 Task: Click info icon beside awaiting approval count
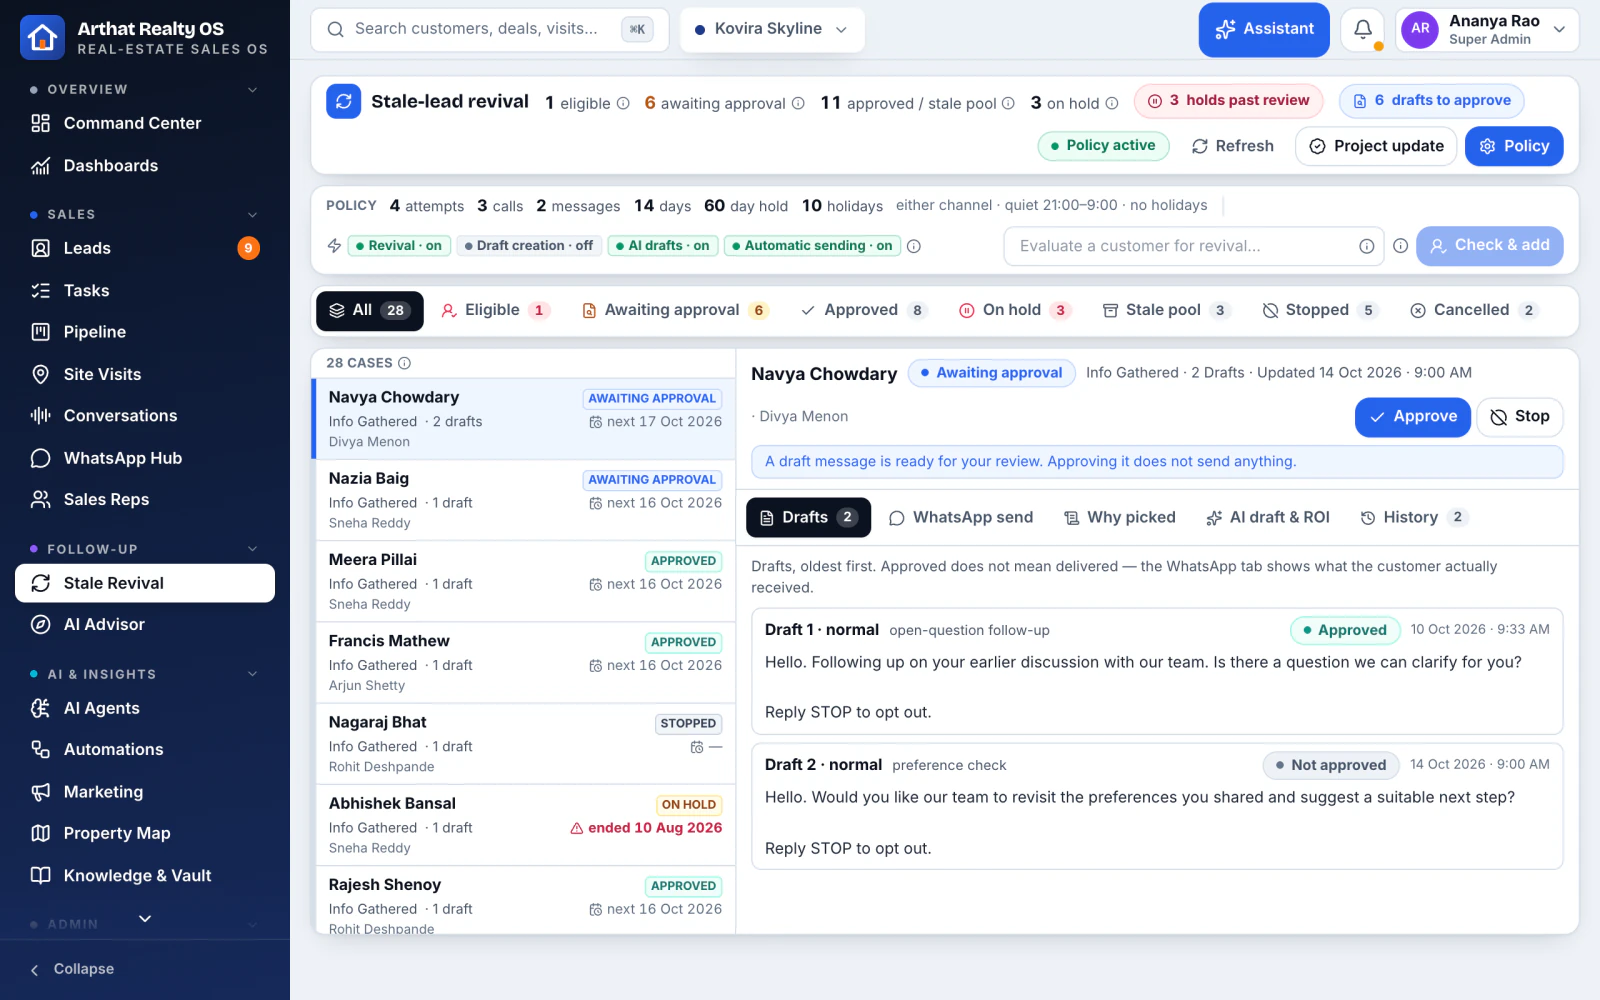(798, 103)
